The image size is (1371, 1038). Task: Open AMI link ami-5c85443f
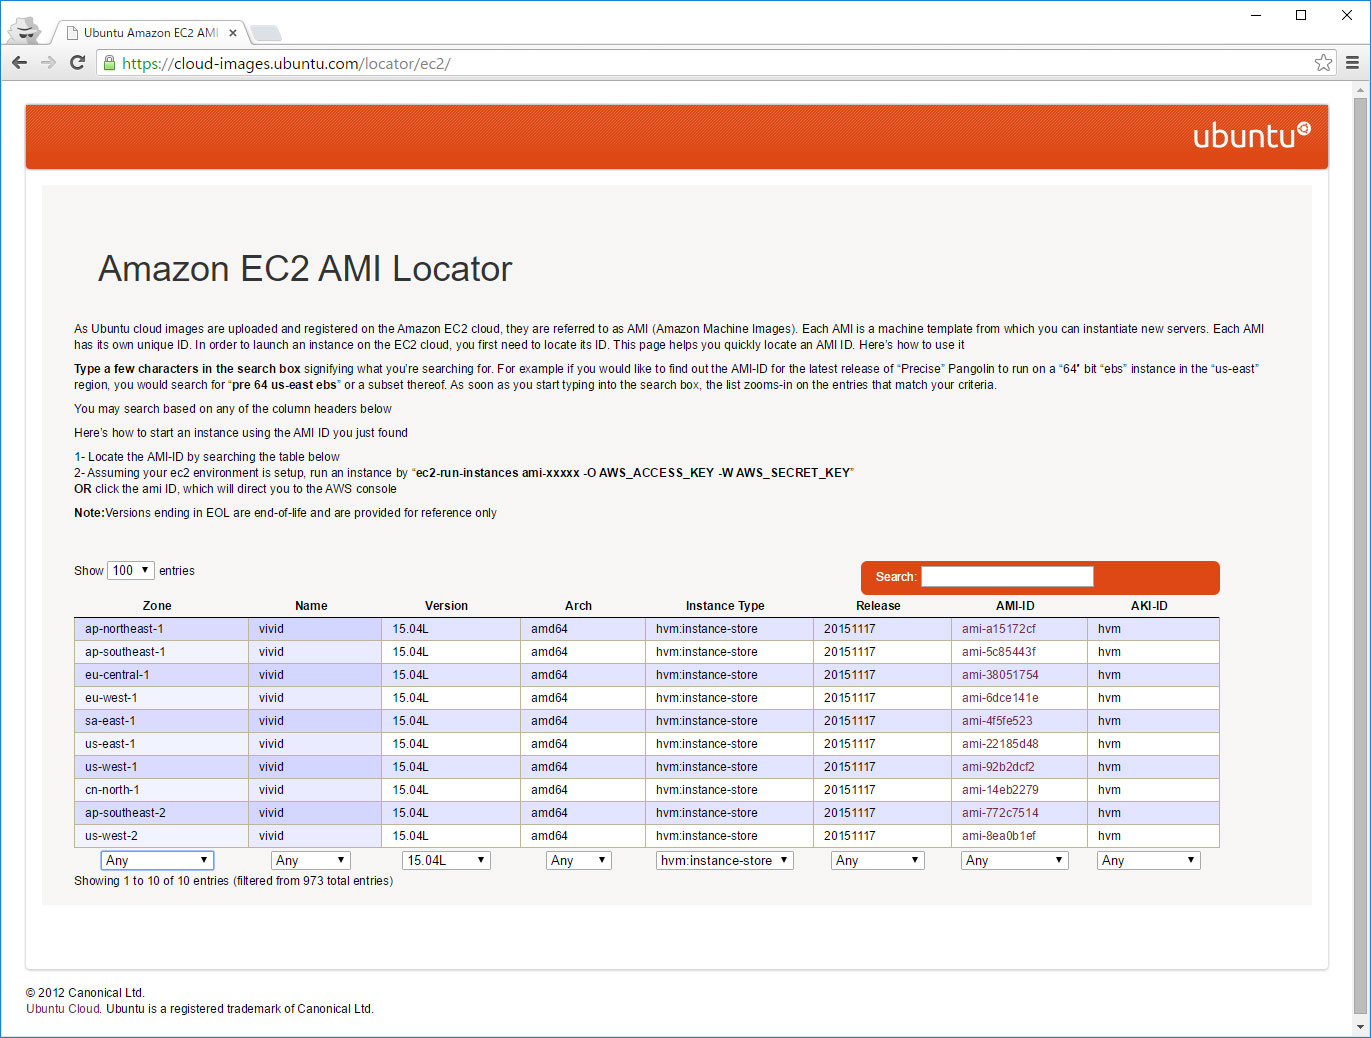[x=999, y=652]
